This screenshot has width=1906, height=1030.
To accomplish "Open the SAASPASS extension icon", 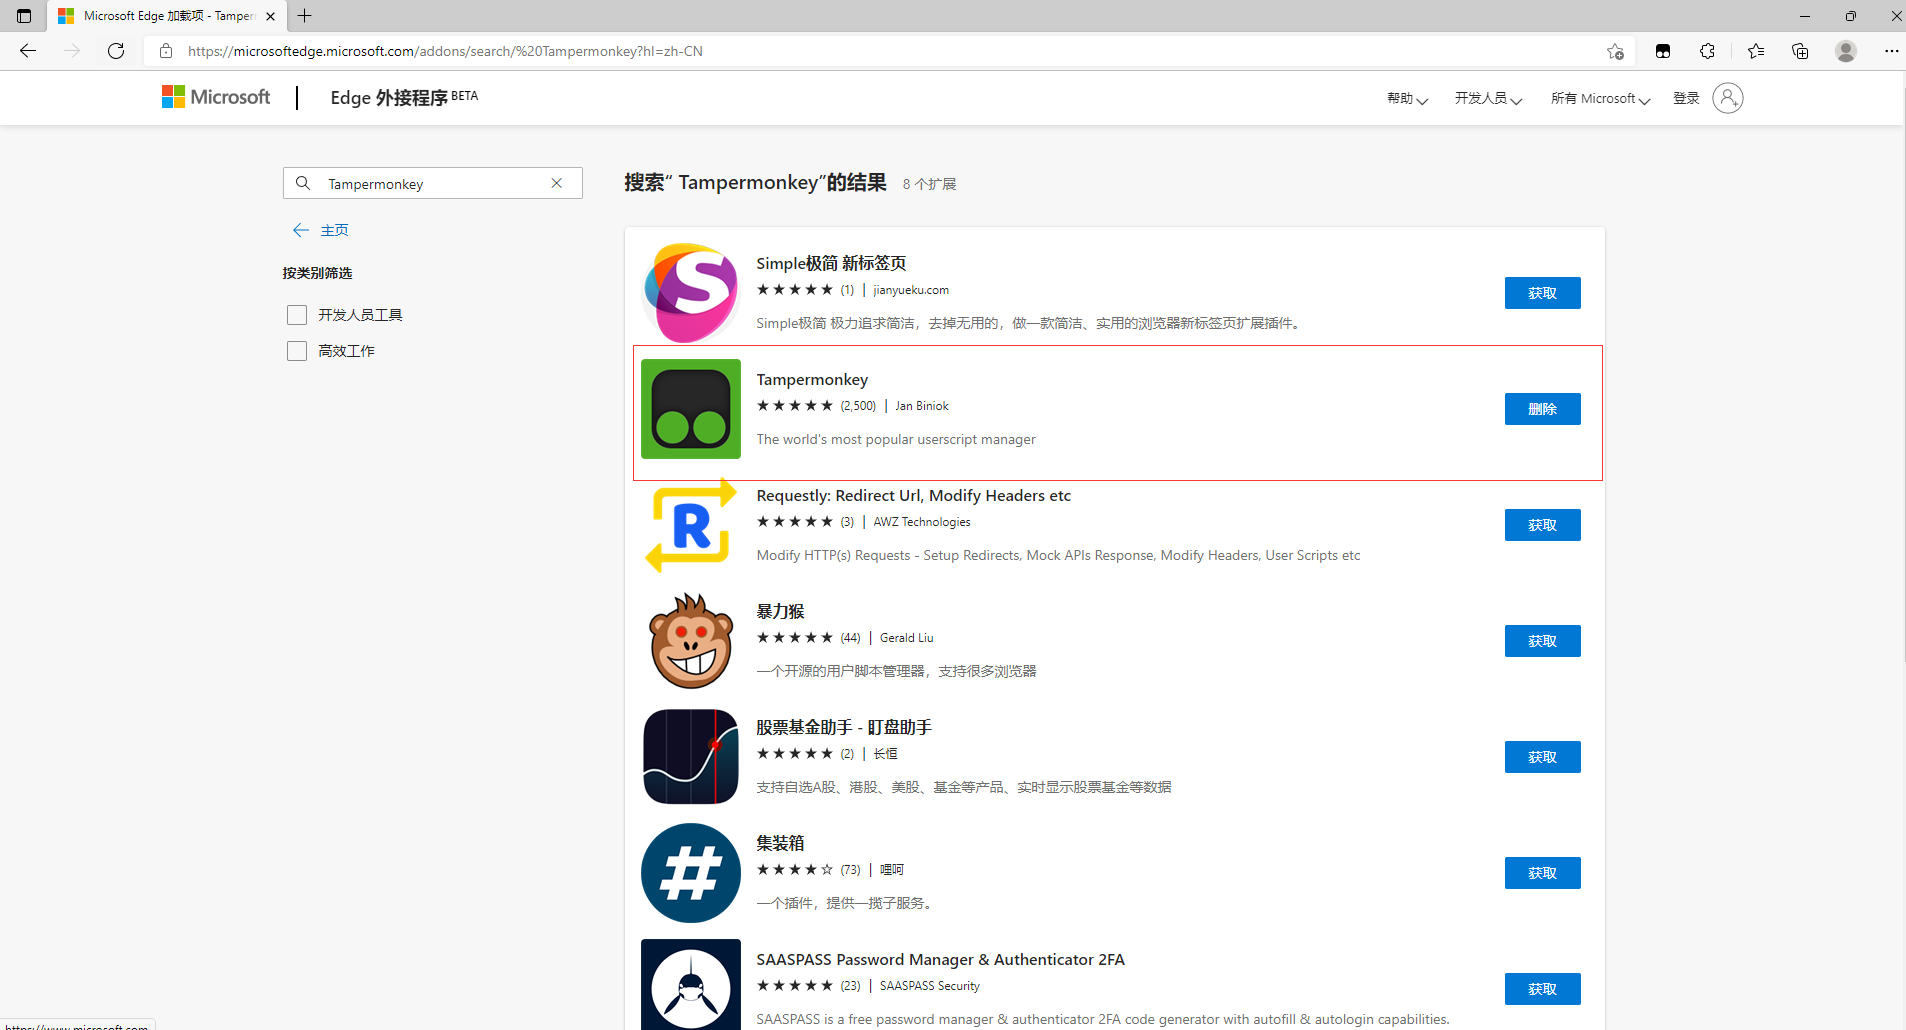I will pos(691,985).
